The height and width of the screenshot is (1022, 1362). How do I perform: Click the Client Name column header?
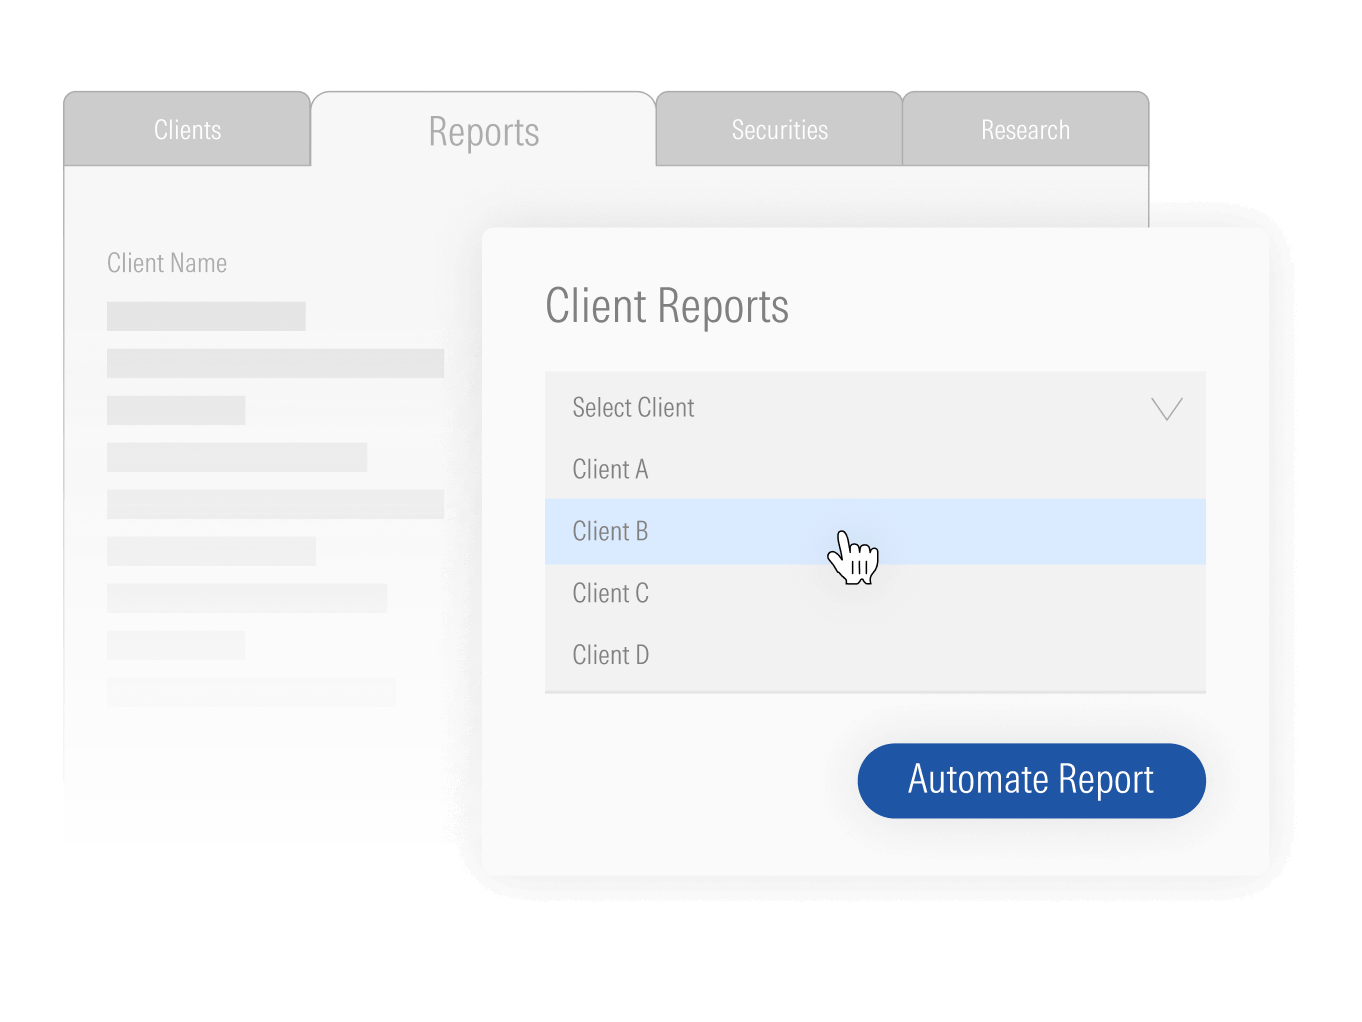167,263
